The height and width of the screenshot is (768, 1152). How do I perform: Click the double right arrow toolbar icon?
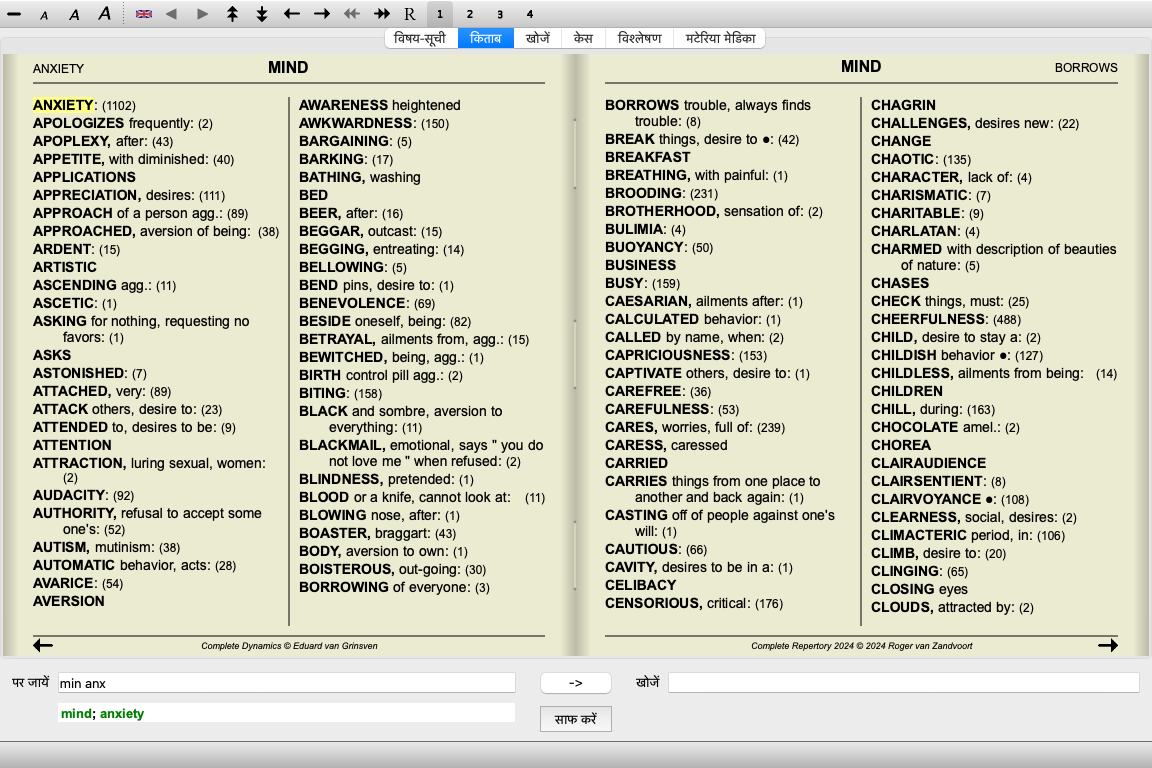pos(381,14)
